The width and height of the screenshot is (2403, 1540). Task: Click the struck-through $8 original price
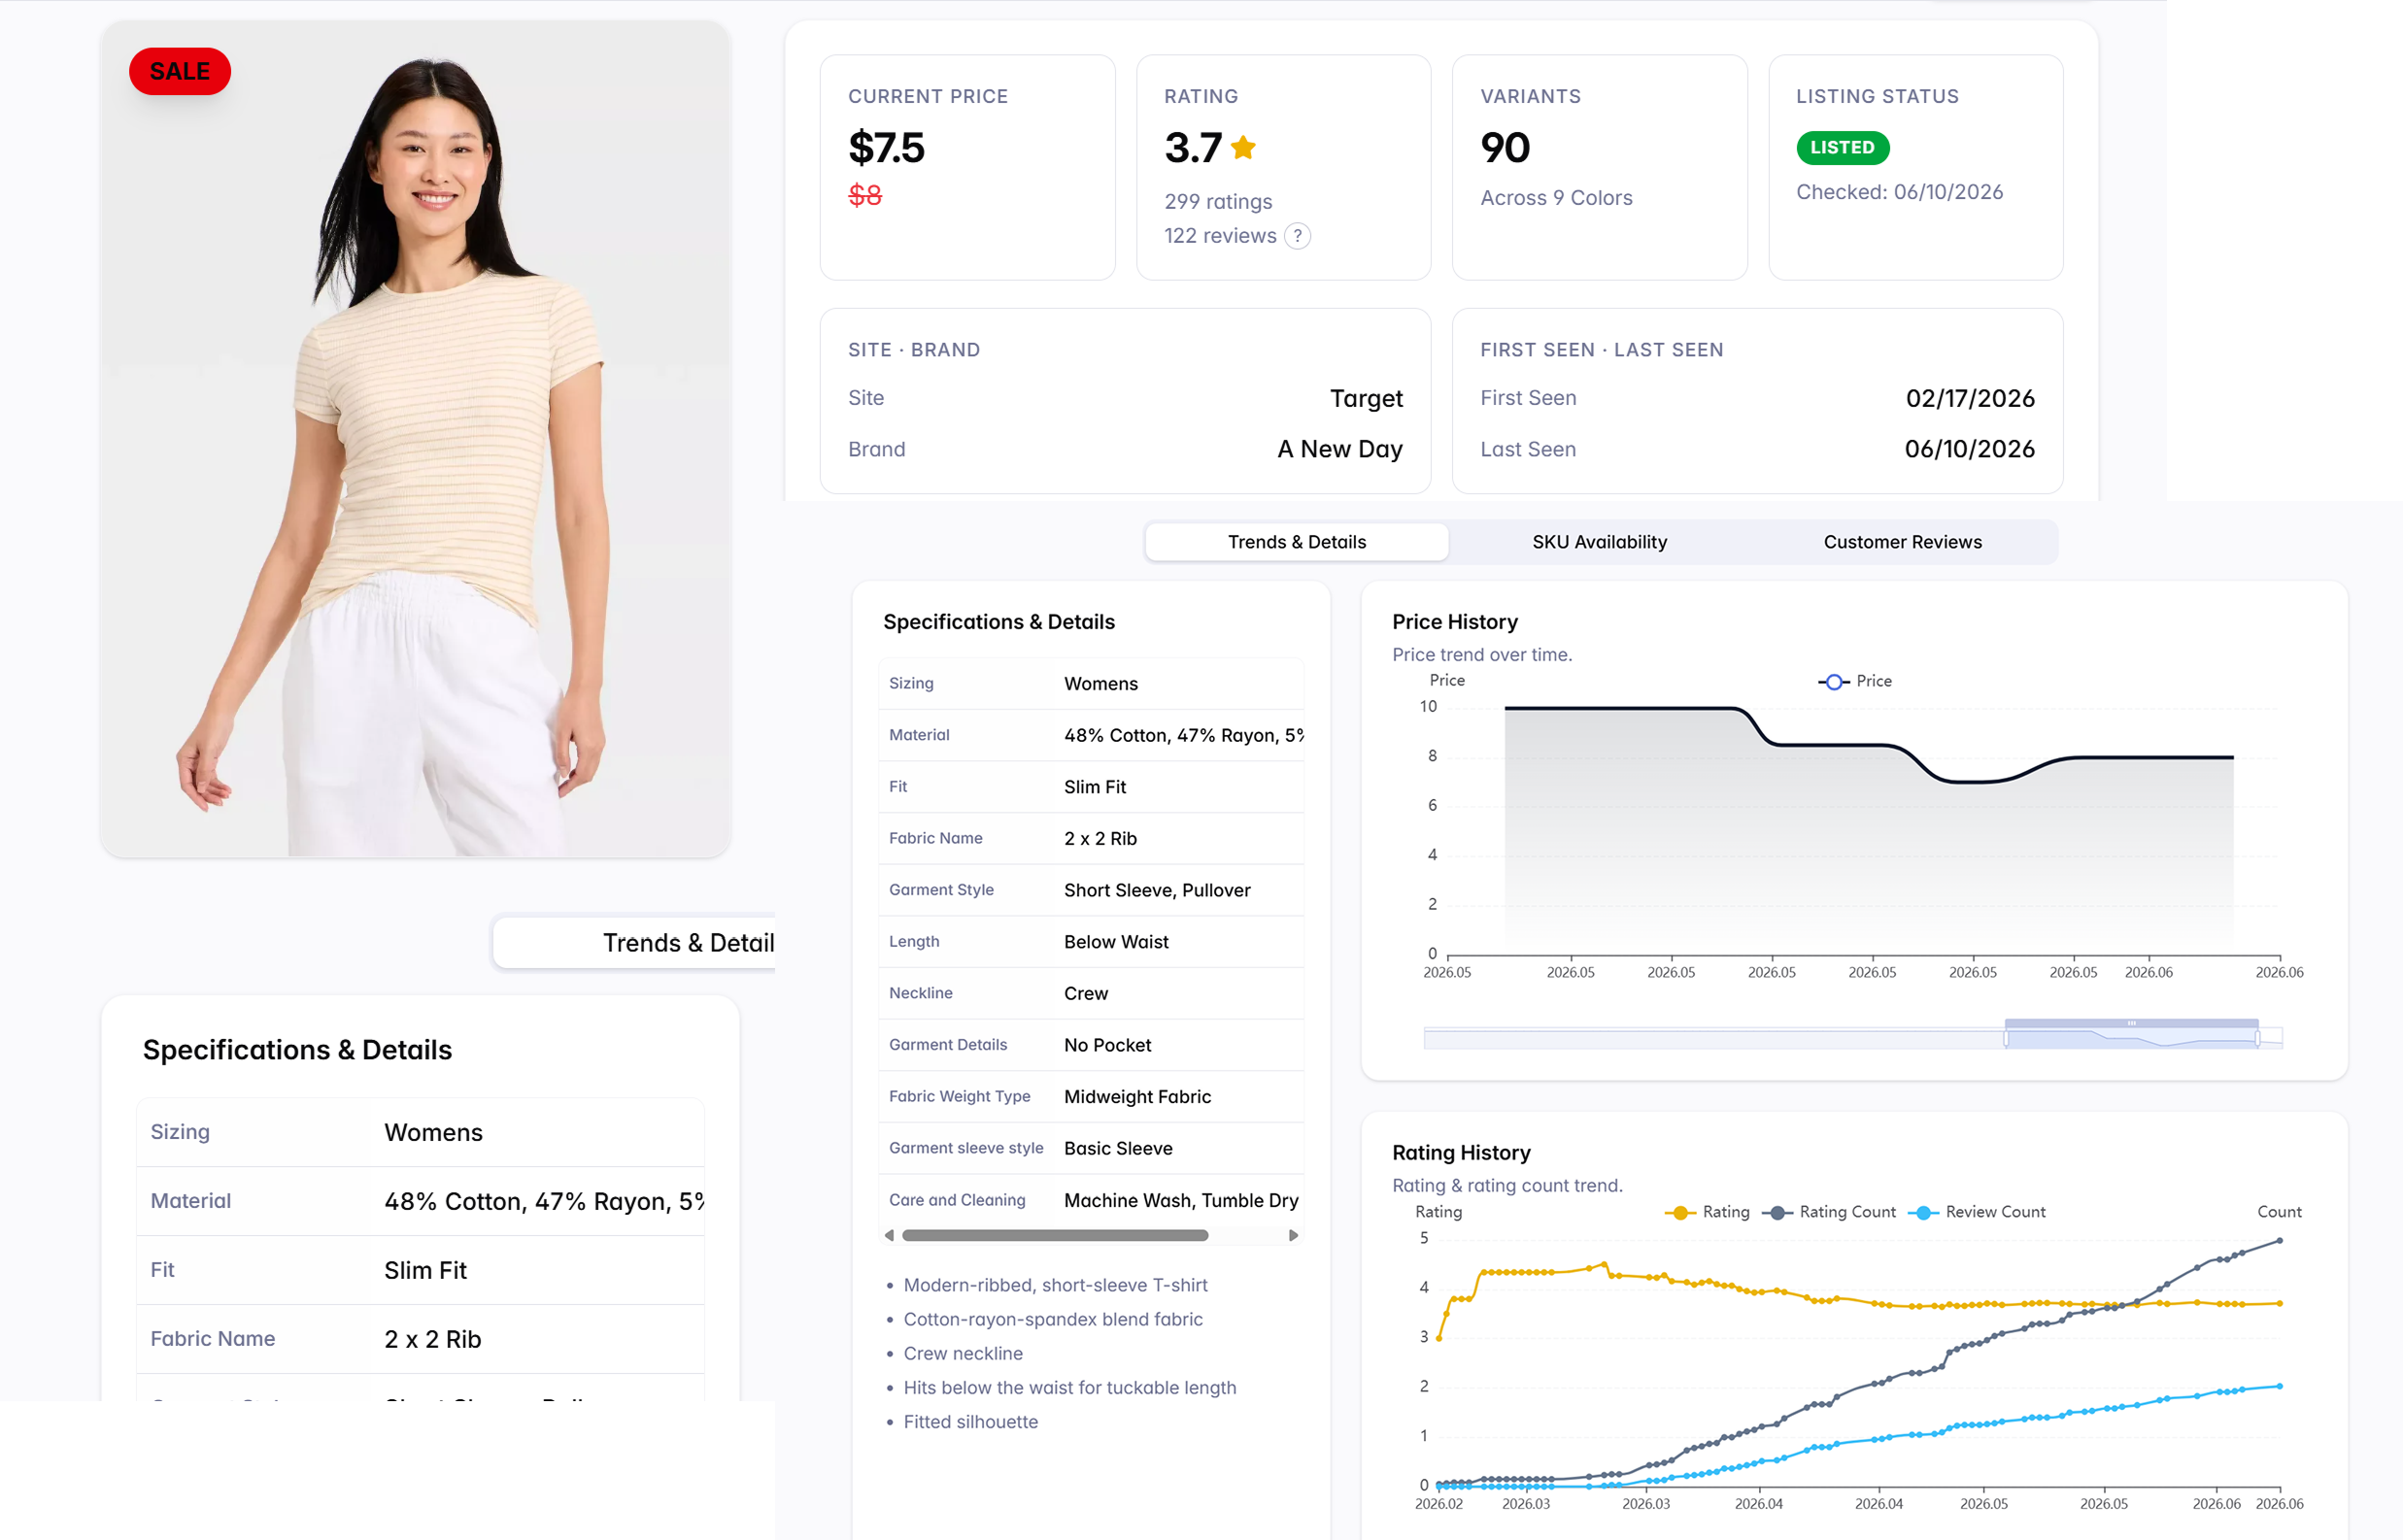coord(865,195)
